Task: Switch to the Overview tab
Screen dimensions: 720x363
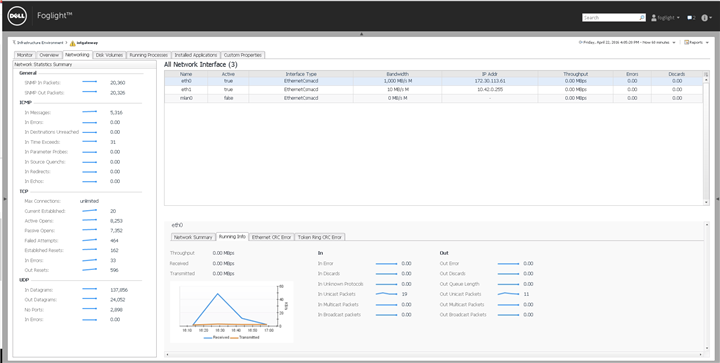Action: pyautogui.click(x=49, y=55)
